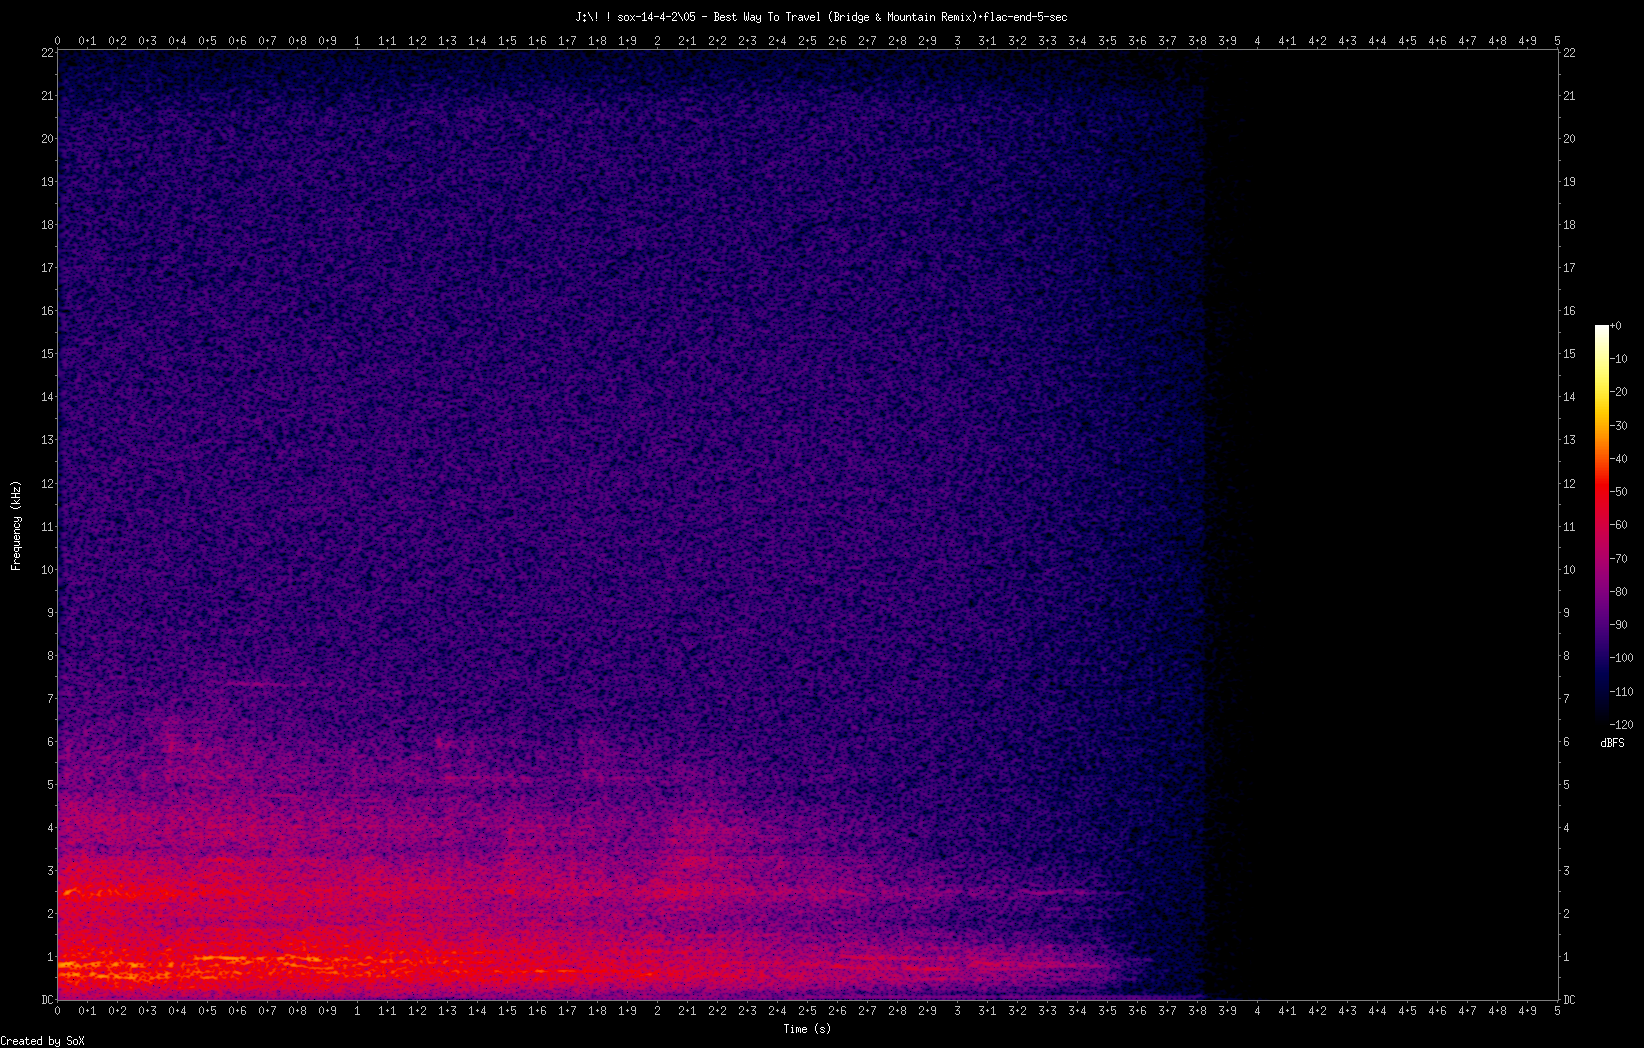The height and width of the screenshot is (1048, 1644).
Task: Click '10' on the left frequency axis
Action: point(47,570)
